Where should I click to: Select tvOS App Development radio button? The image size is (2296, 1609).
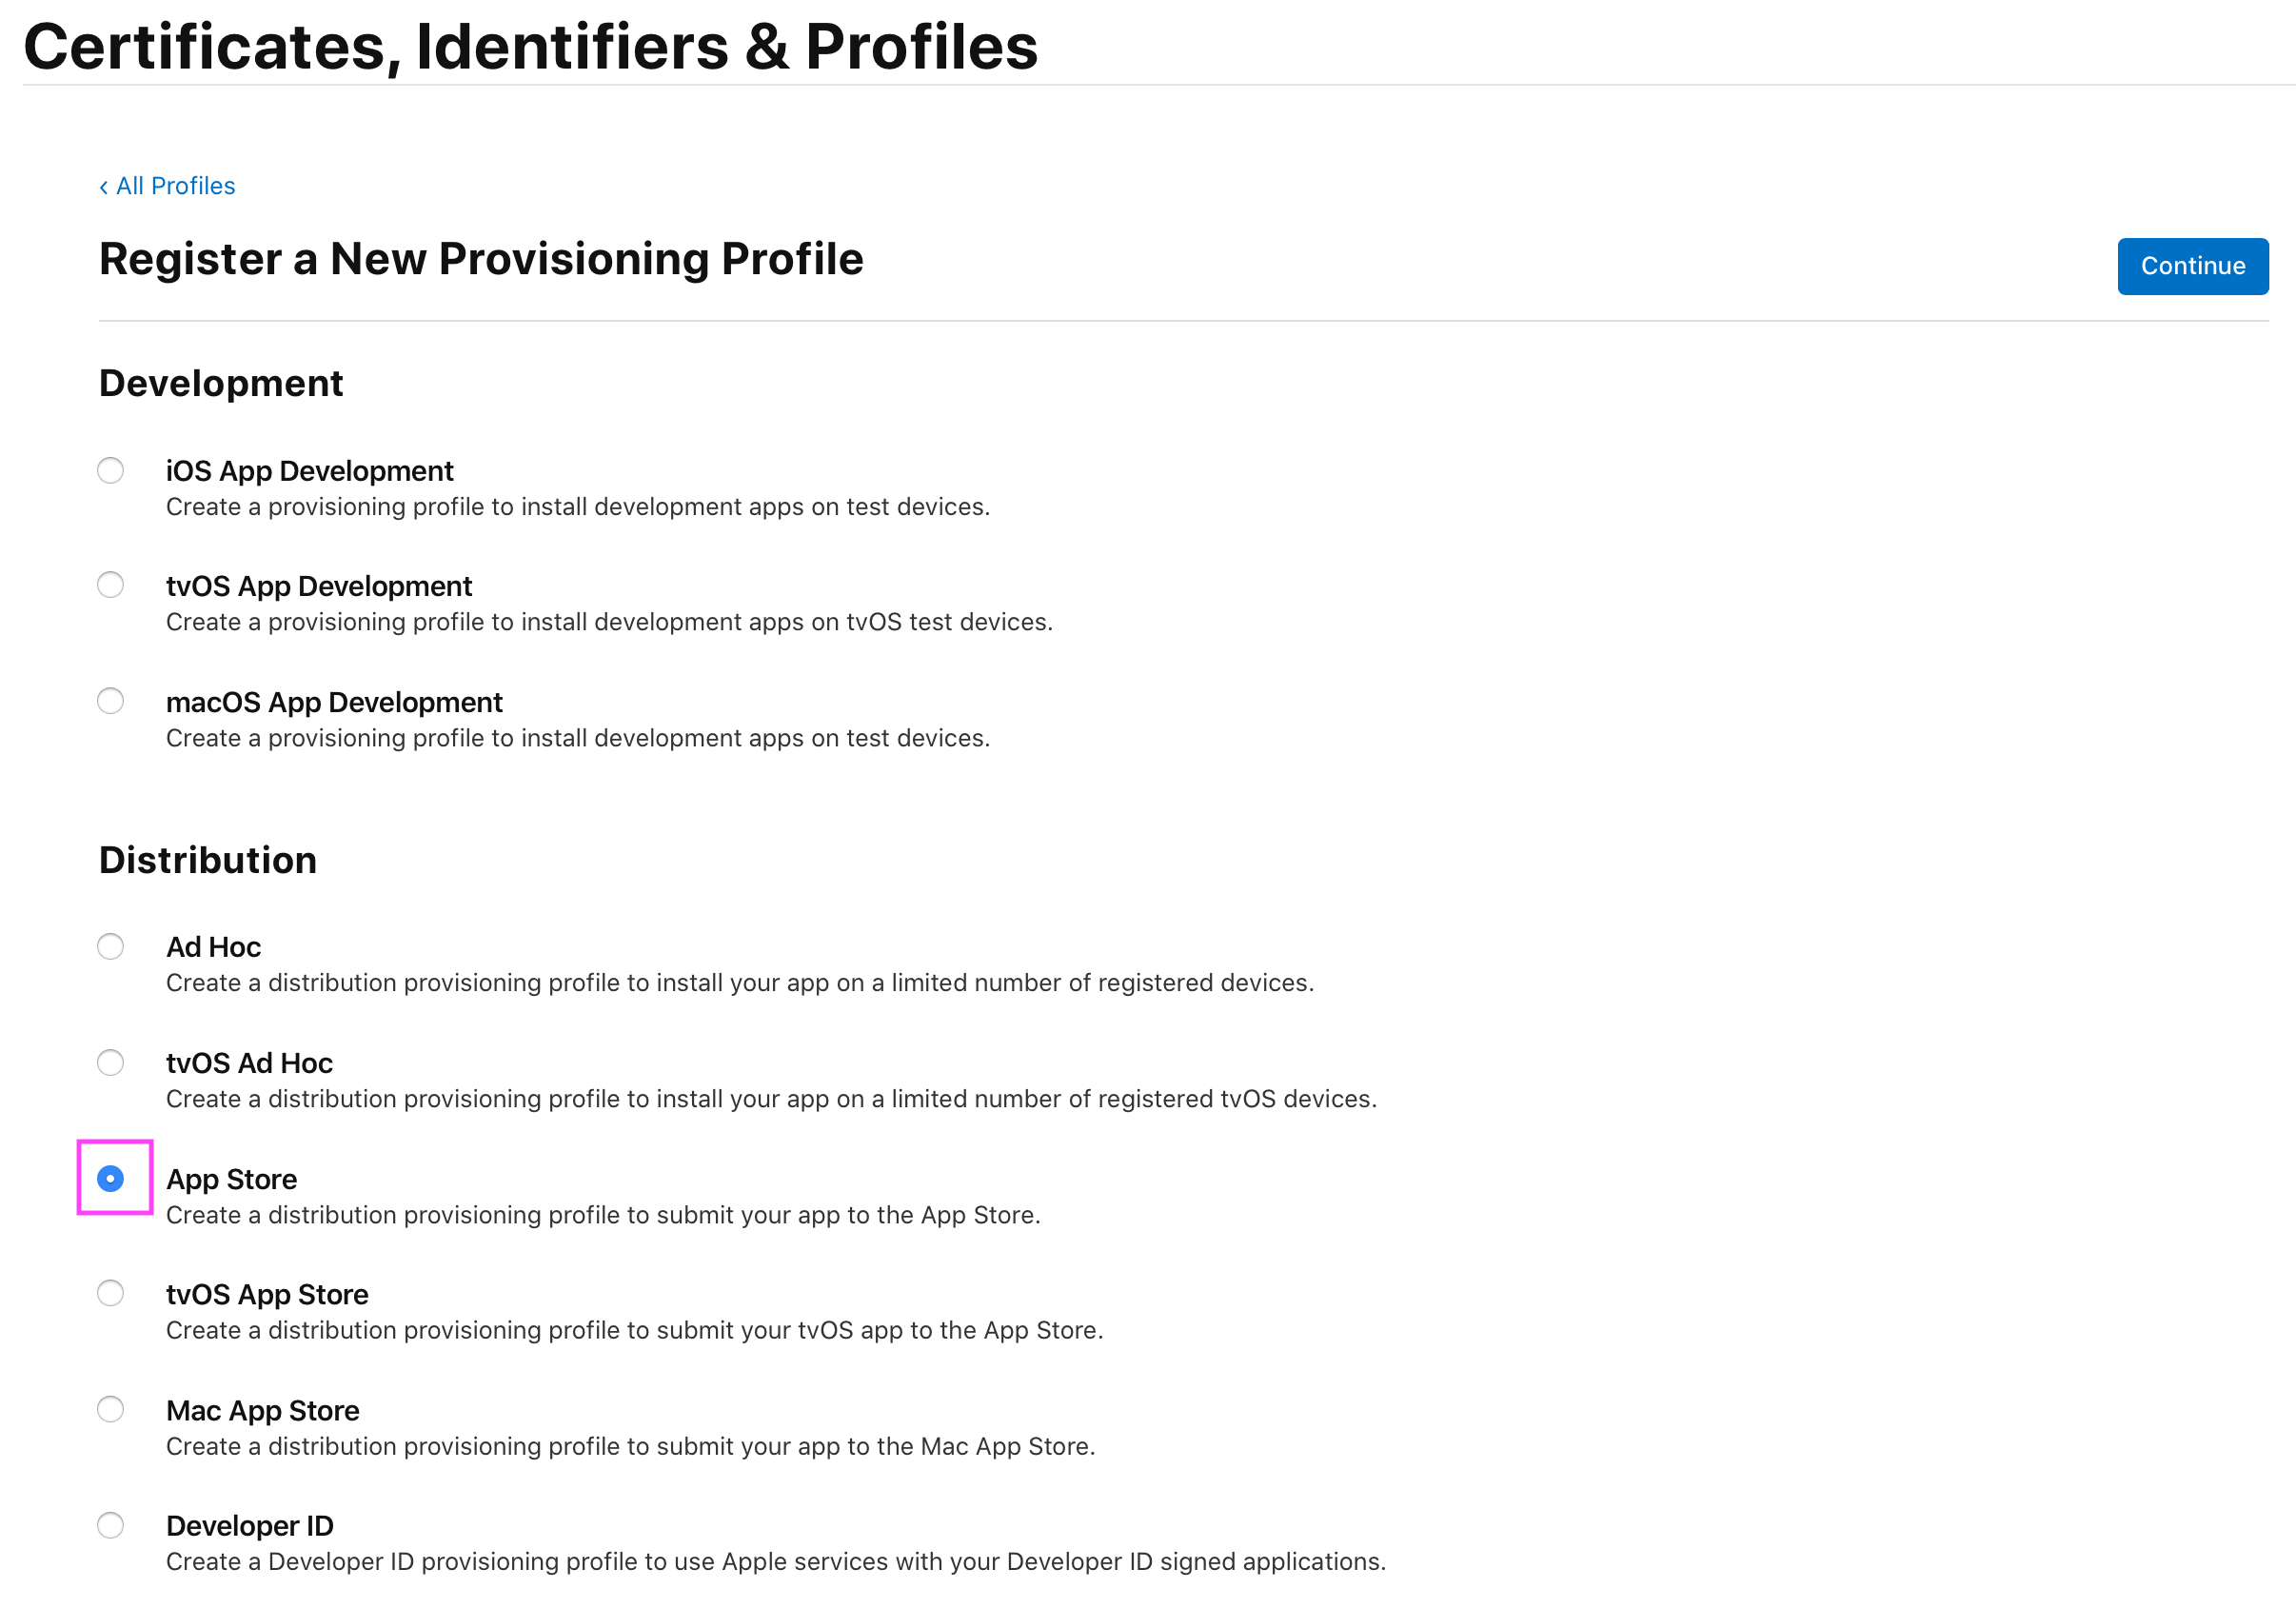click(111, 585)
